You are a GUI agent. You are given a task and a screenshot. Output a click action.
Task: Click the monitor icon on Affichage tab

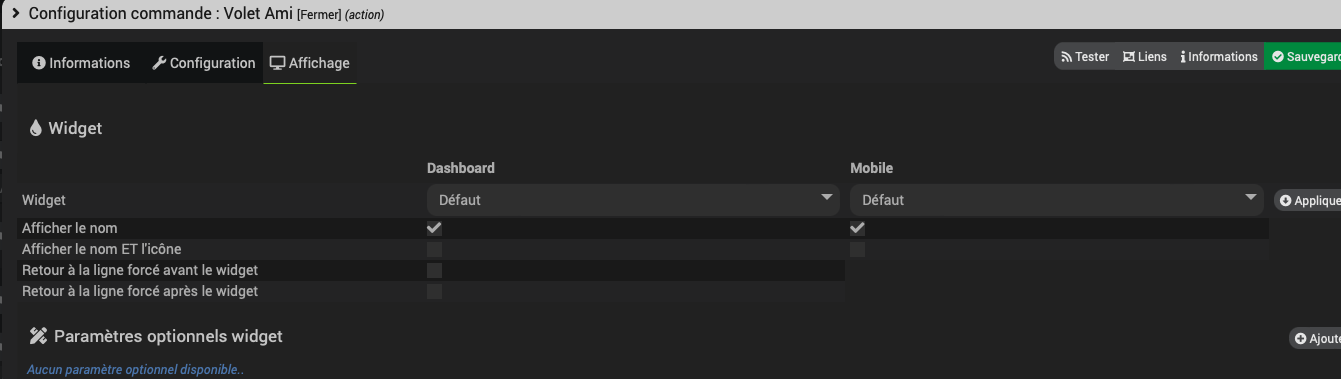click(x=278, y=63)
